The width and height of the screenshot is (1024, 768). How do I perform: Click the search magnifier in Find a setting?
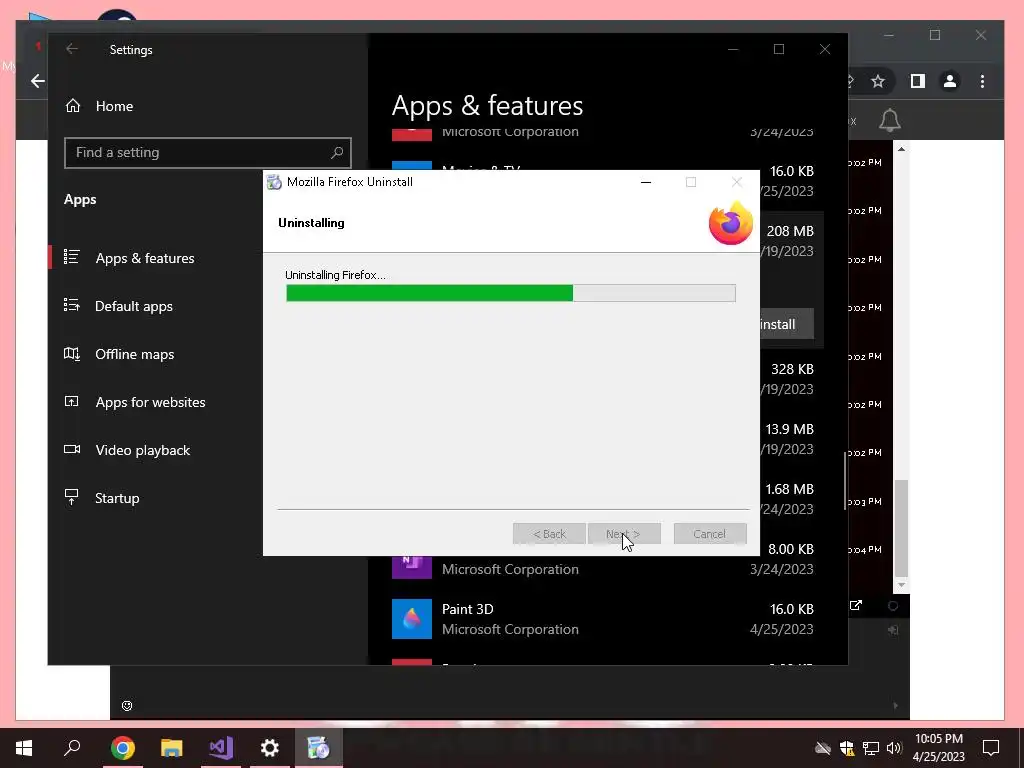tap(337, 153)
